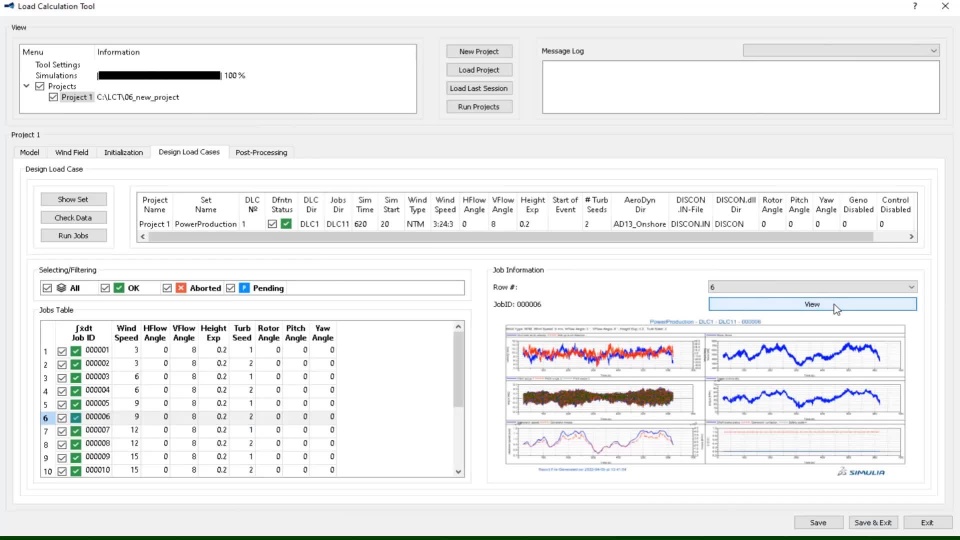The width and height of the screenshot is (960, 540).
Task: Click the layers icon next to All
Action: (x=61, y=288)
